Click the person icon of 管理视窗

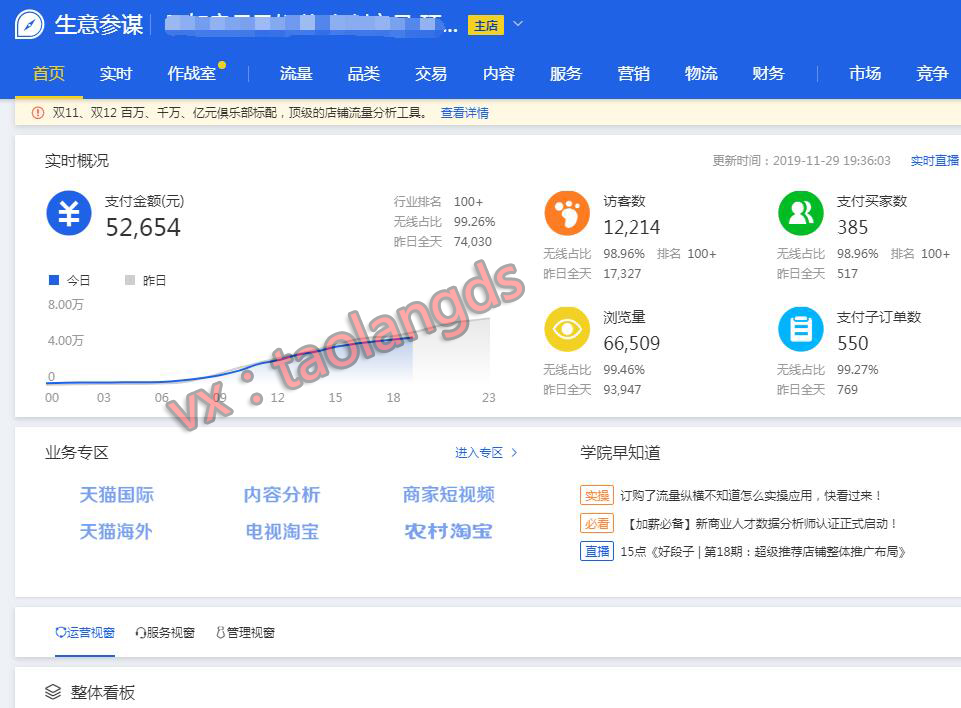point(221,633)
